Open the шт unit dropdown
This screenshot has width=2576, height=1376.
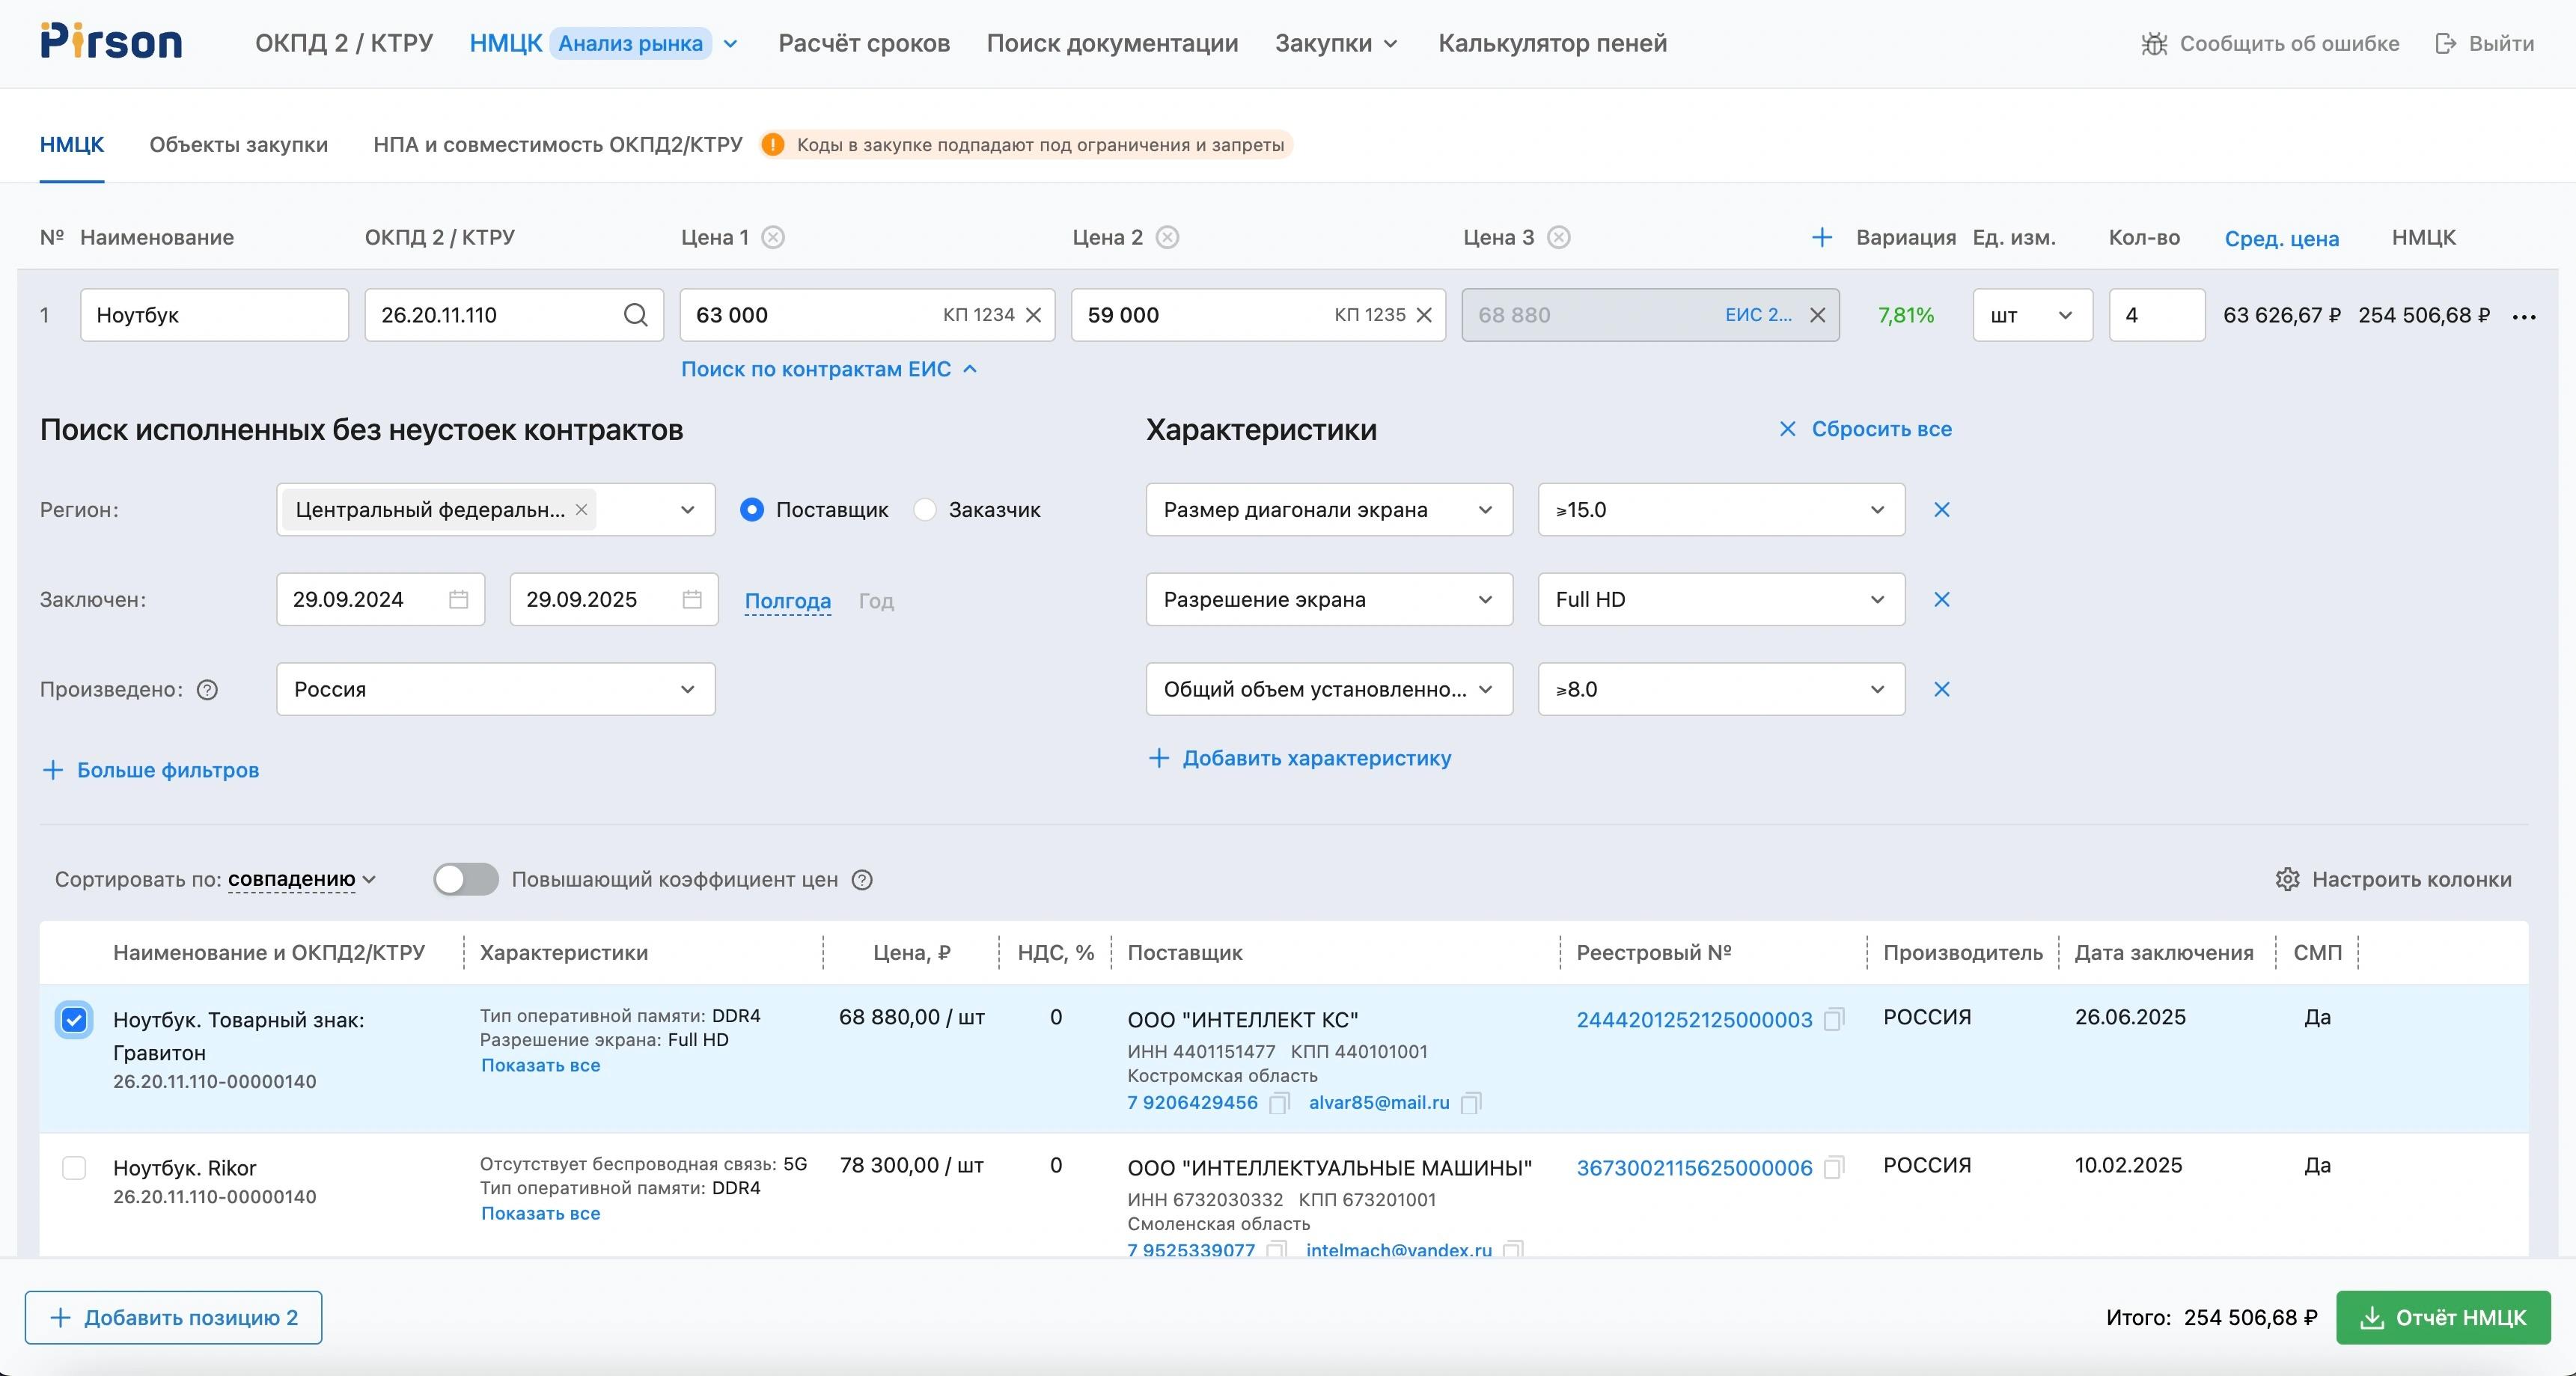[2031, 315]
